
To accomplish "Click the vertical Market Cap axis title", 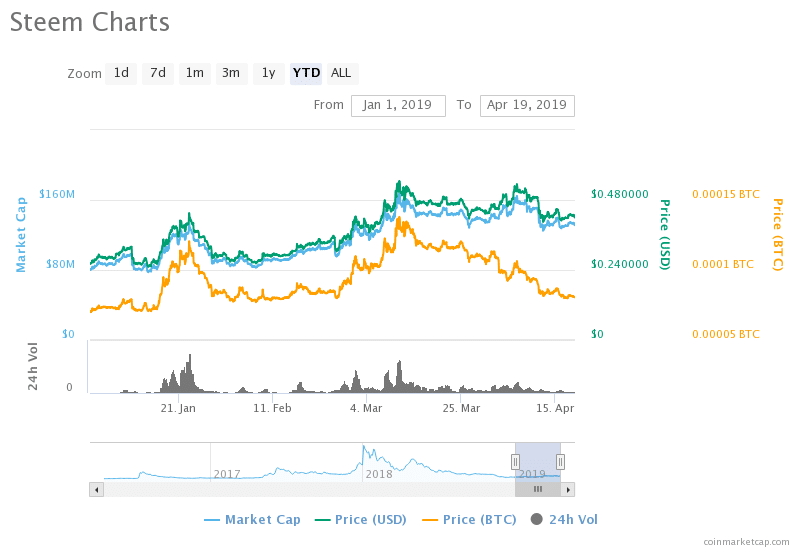I will (20, 235).
